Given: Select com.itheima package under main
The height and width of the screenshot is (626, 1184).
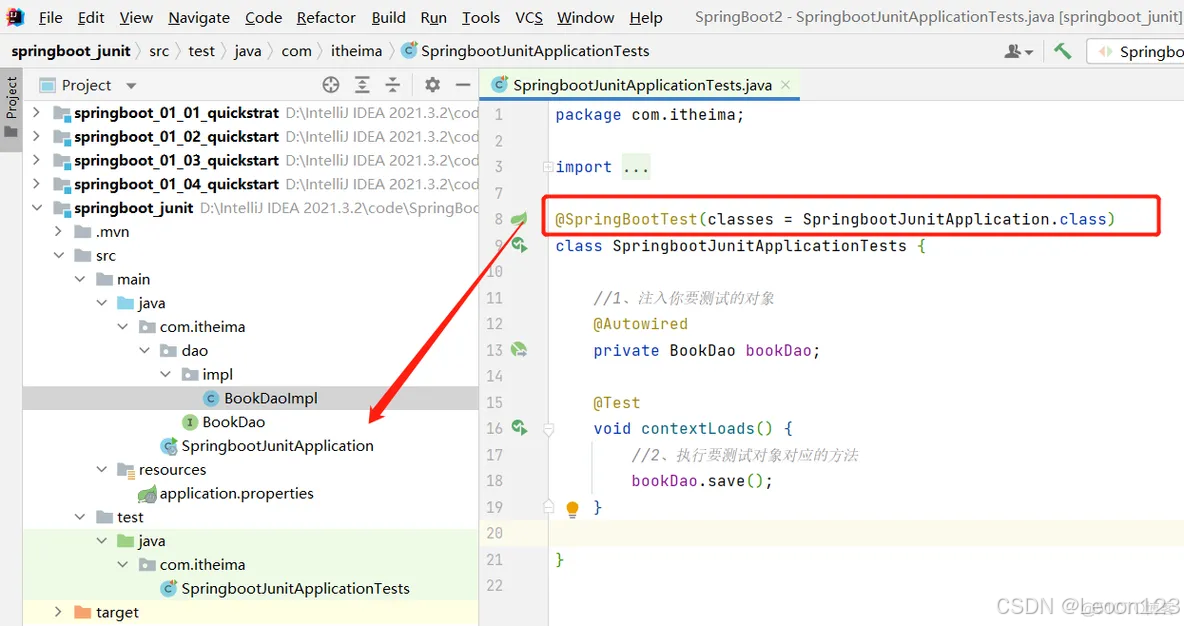Looking at the screenshot, I should (193, 326).
